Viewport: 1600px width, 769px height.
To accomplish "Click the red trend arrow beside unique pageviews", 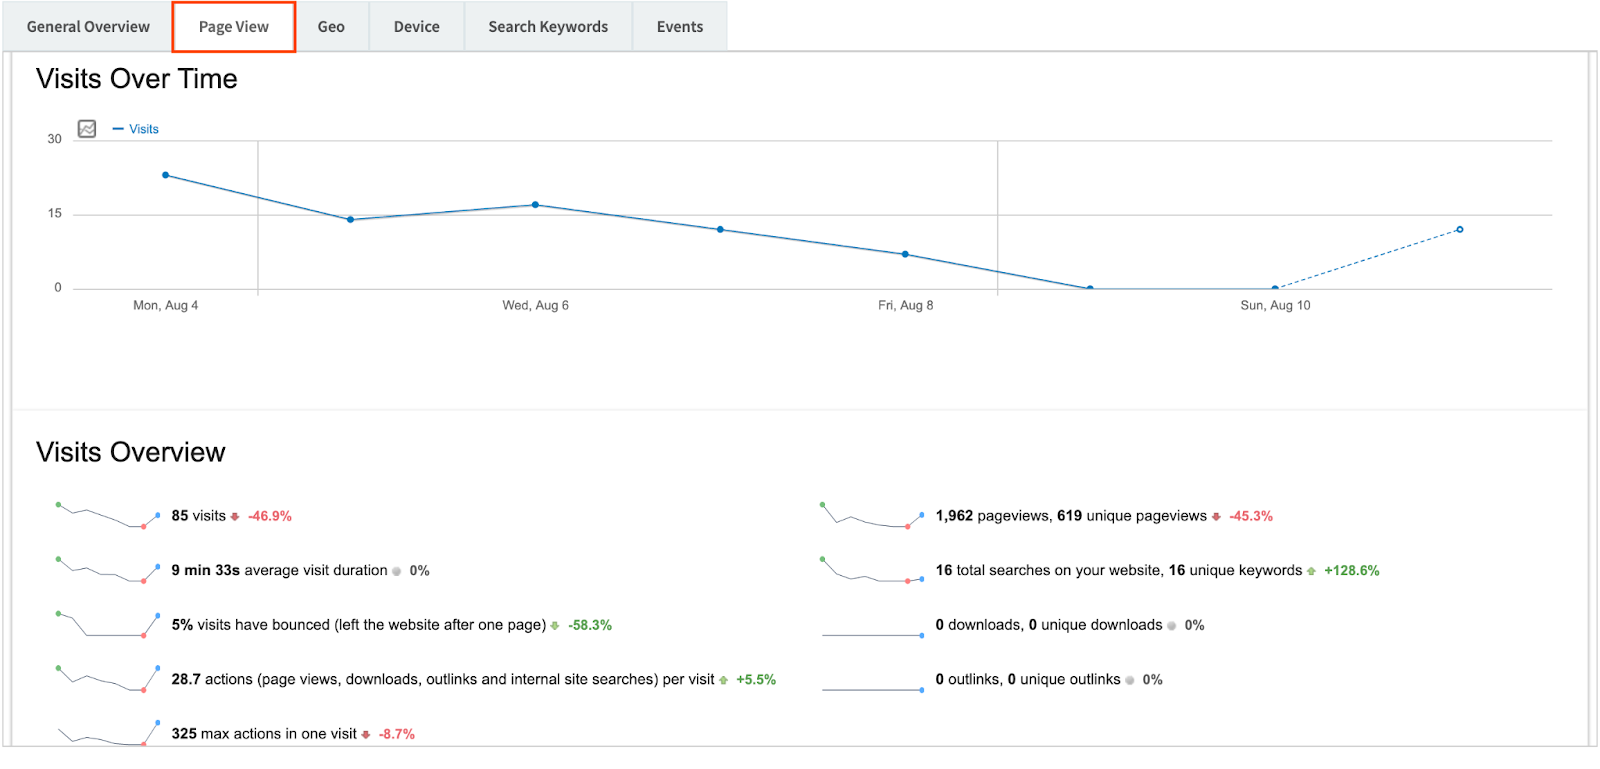I will tap(1216, 517).
